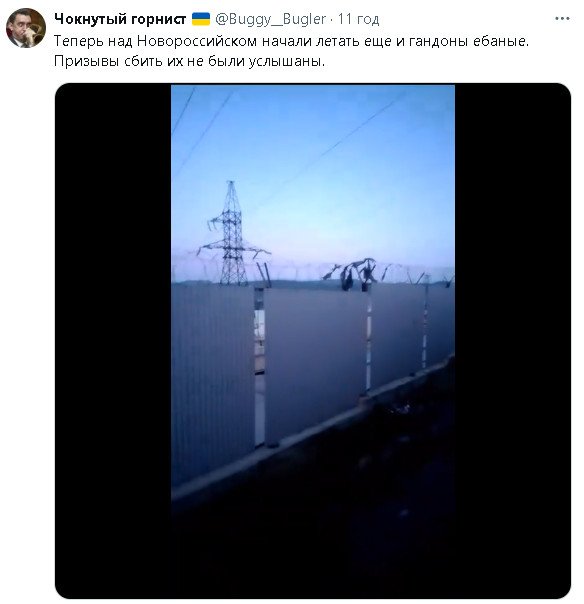Click the first line of tweet text

point(291,41)
